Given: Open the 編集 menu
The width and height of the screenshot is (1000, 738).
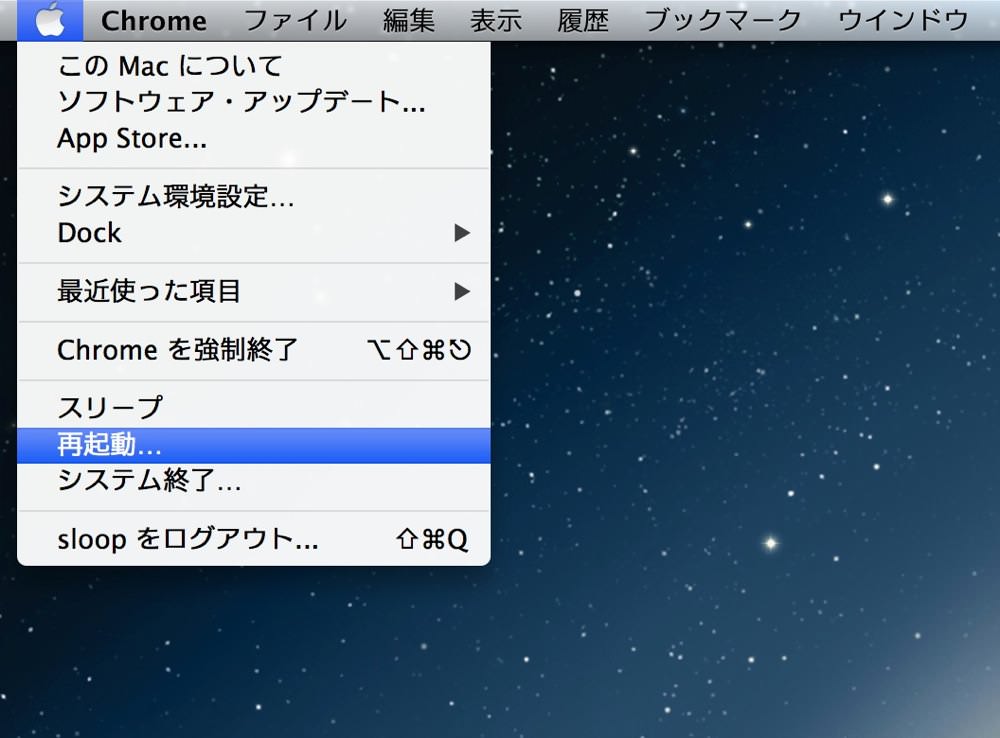Looking at the screenshot, I should [409, 20].
